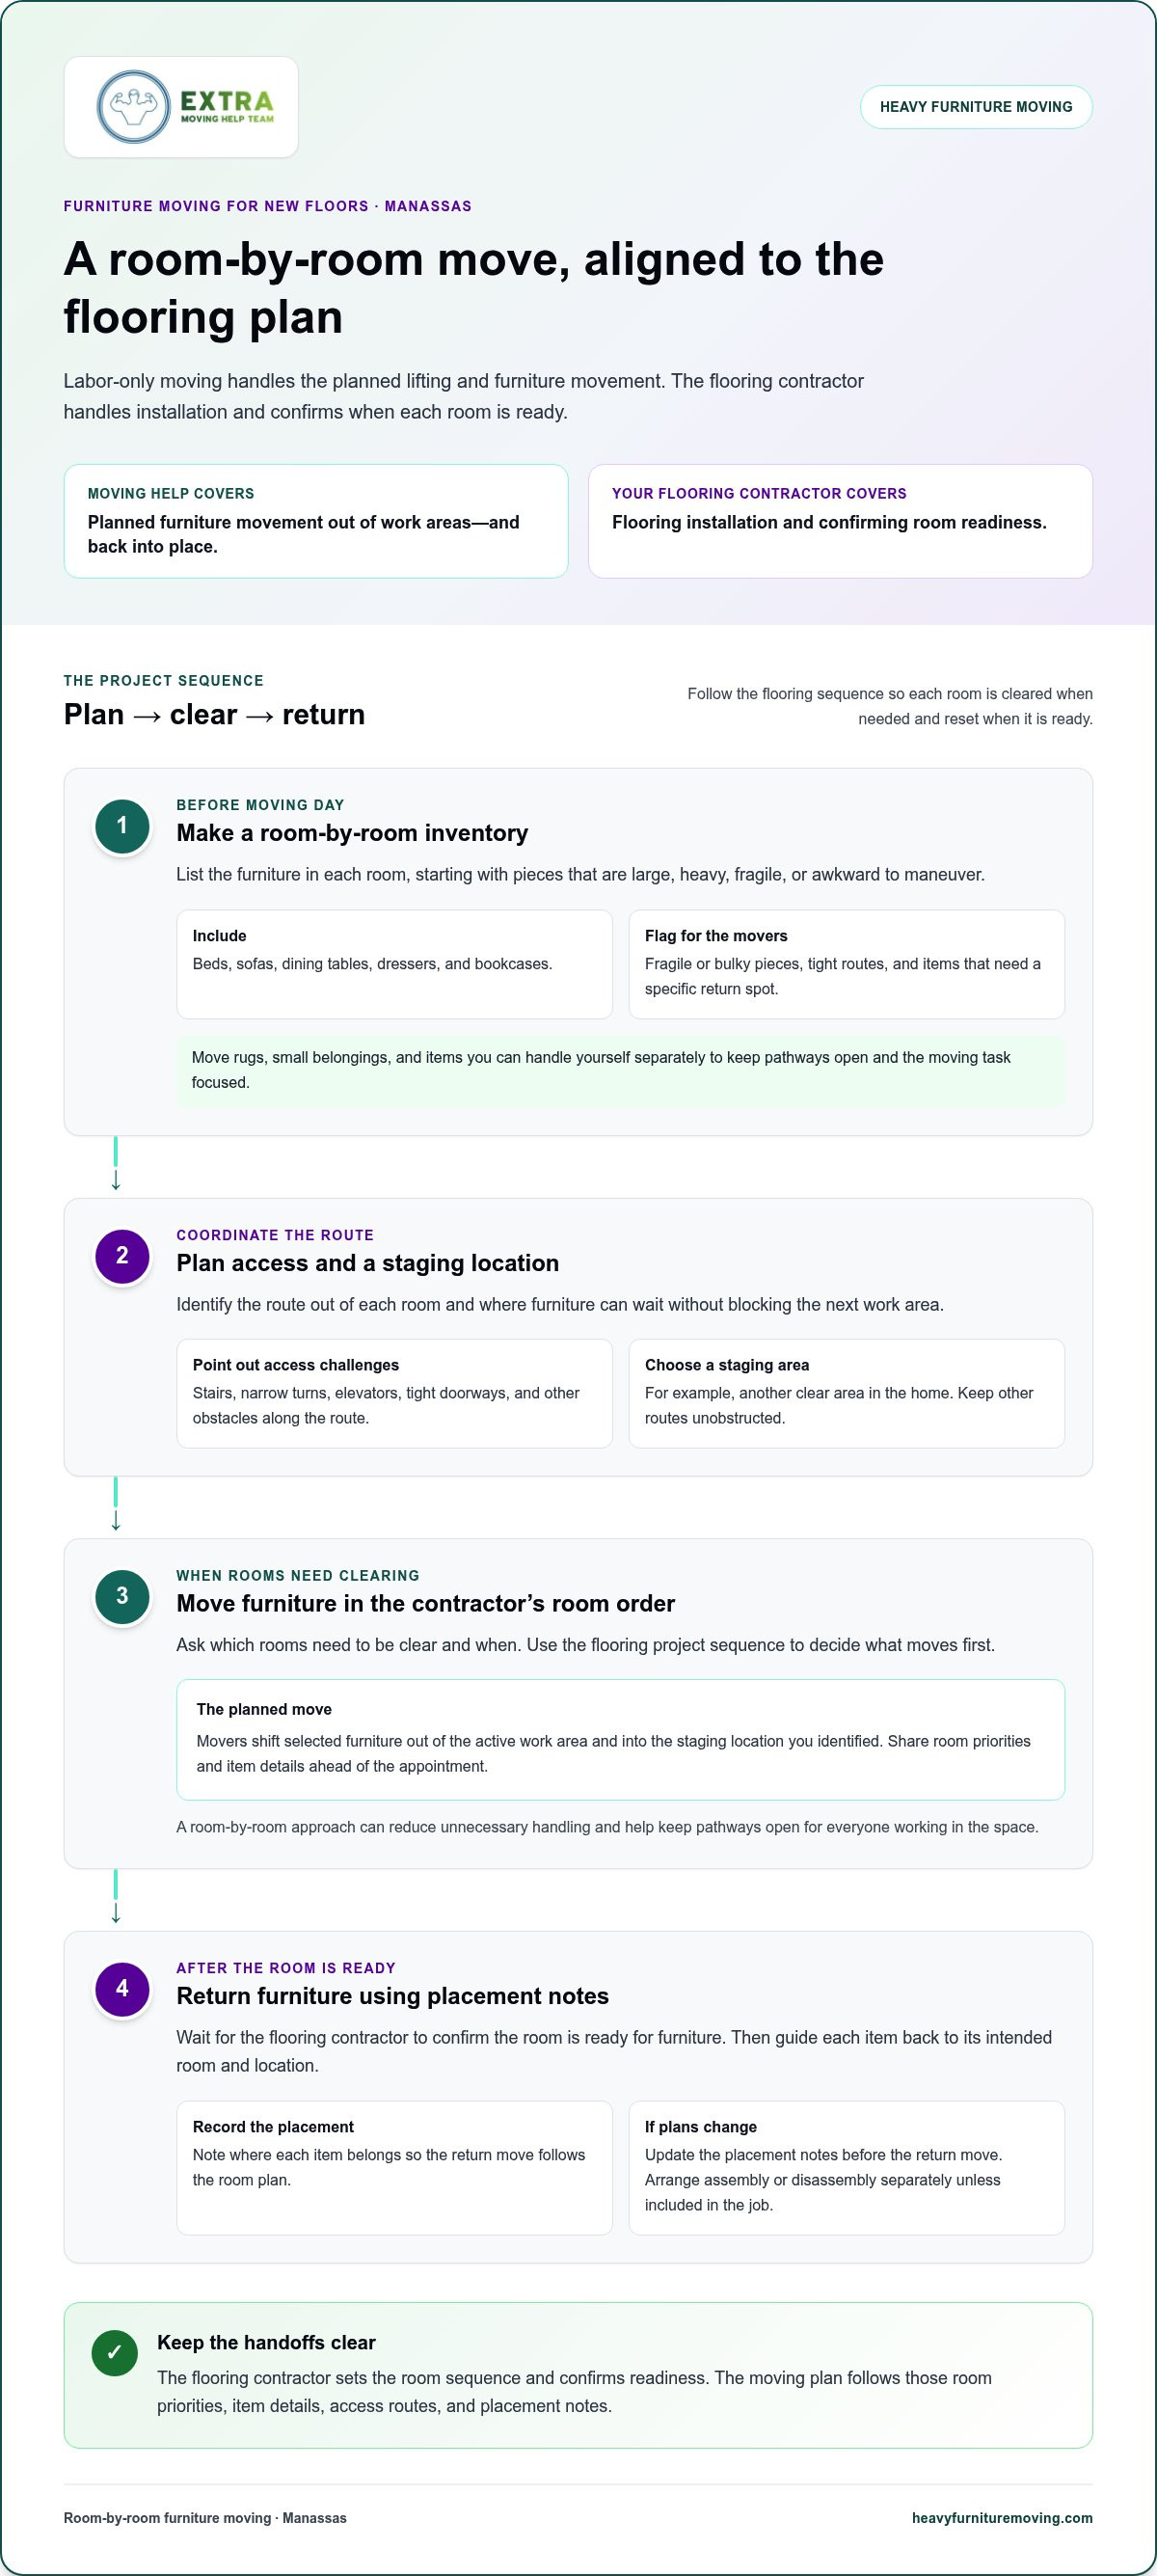The height and width of the screenshot is (2576, 1157).
Task: Click the Keep the handoffs clear heading
Action: pyautogui.click(x=266, y=2342)
